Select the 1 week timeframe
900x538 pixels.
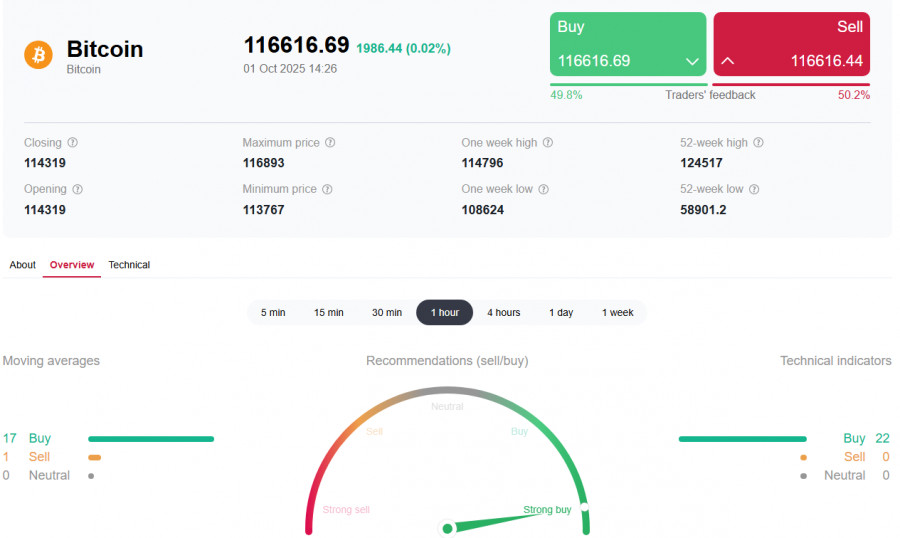pyautogui.click(x=618, y=312)
